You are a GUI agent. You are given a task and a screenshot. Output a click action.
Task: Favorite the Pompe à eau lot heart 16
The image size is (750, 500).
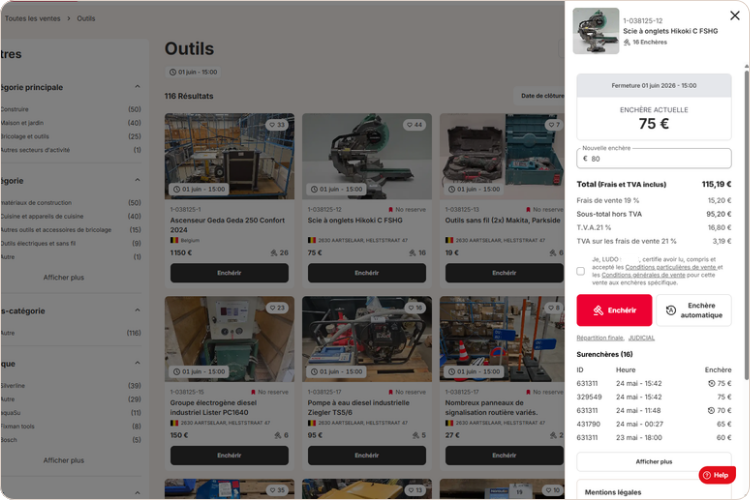(x=414, y=308)
